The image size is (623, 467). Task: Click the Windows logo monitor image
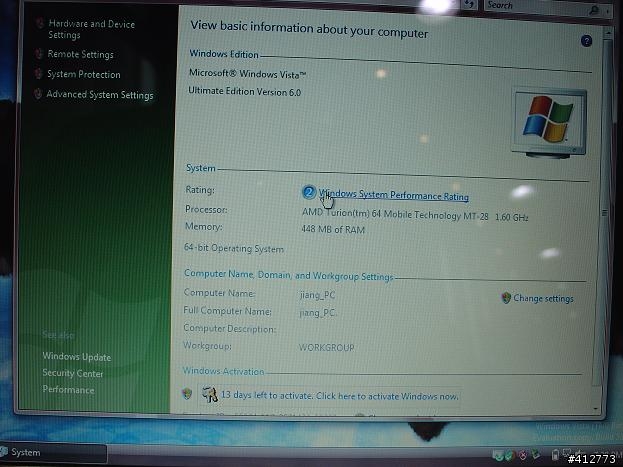(548, 123)
